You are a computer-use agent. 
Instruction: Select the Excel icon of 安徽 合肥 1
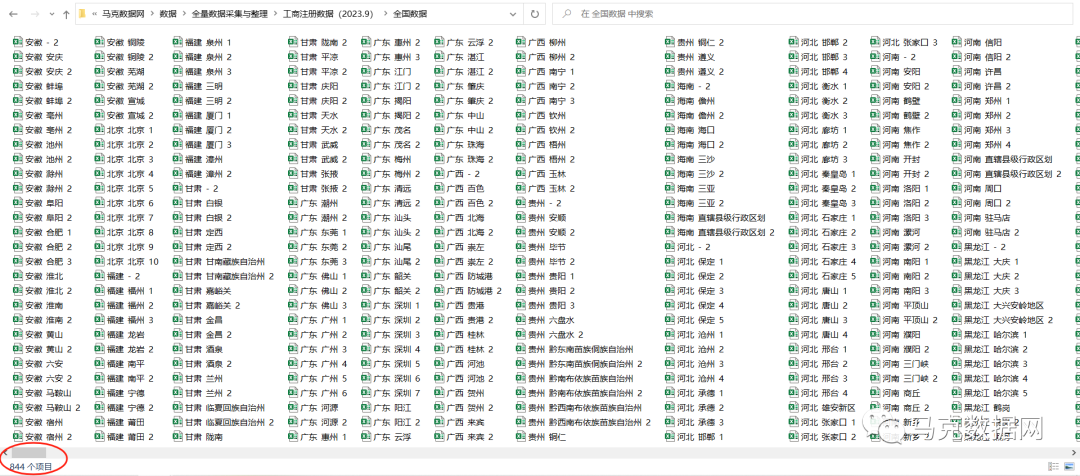(x=18, y=232)
